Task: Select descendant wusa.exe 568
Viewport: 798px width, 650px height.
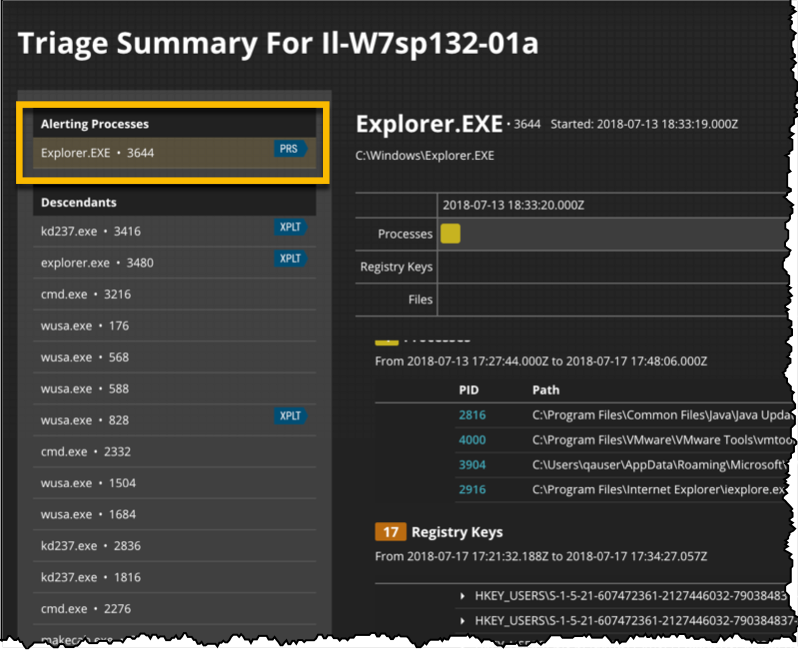Action: coord(174,357)
